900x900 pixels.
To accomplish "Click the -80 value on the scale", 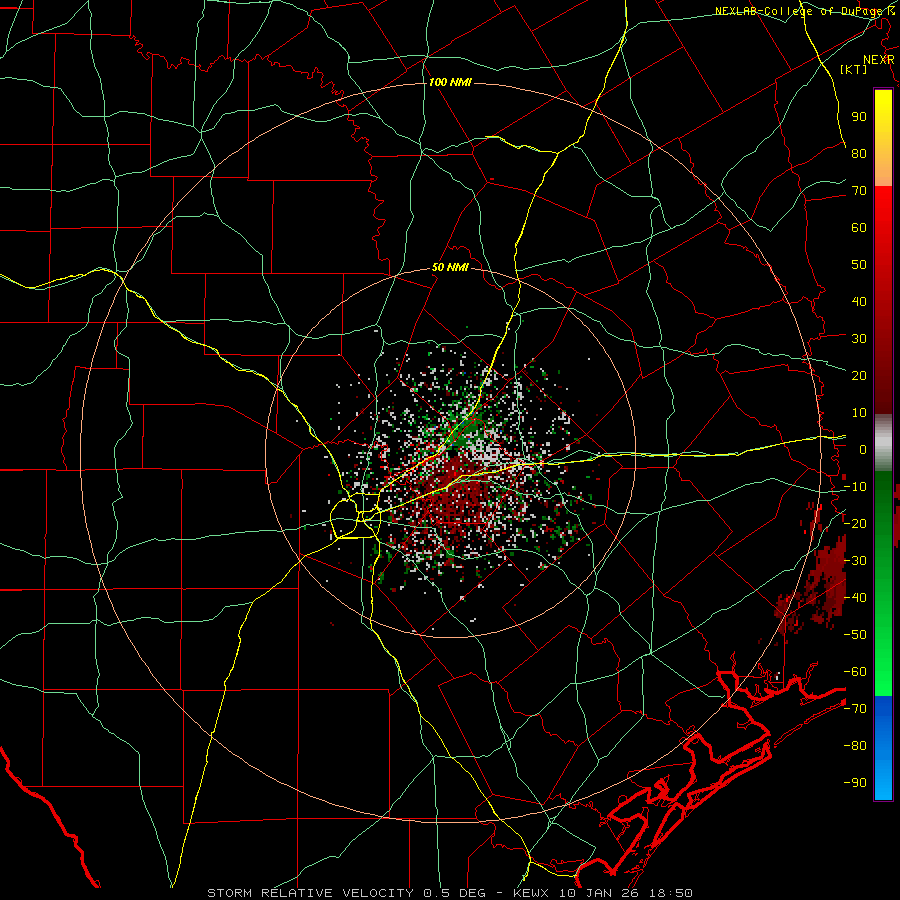I will pos(855,746).
